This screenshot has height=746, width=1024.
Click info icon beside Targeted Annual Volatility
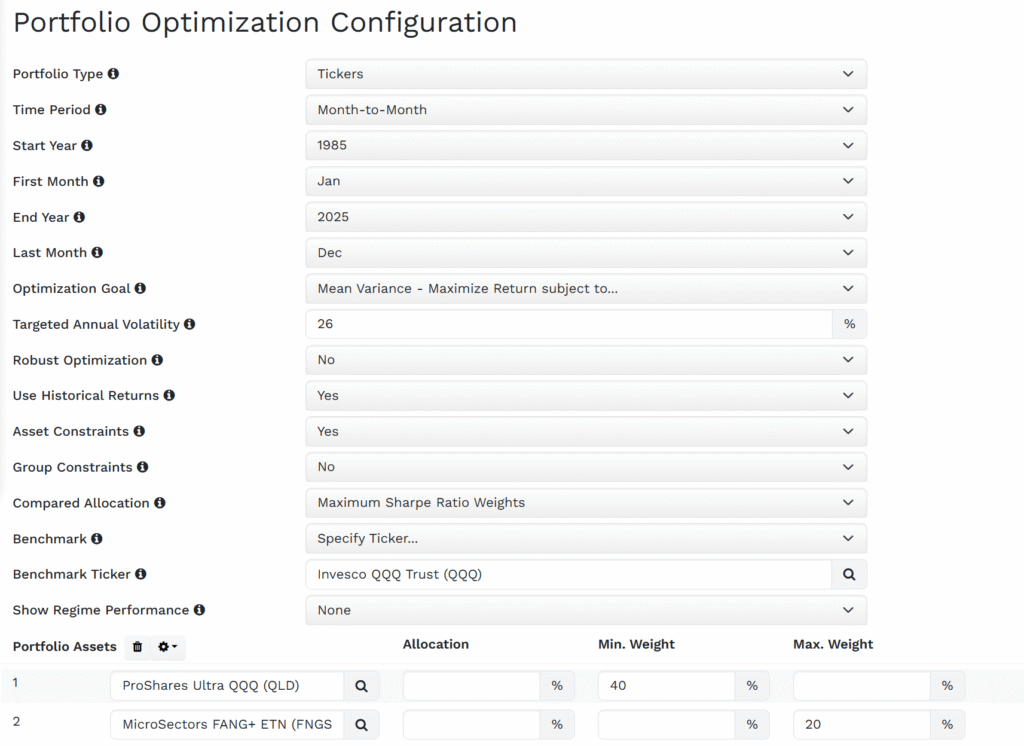click(189, 324)
